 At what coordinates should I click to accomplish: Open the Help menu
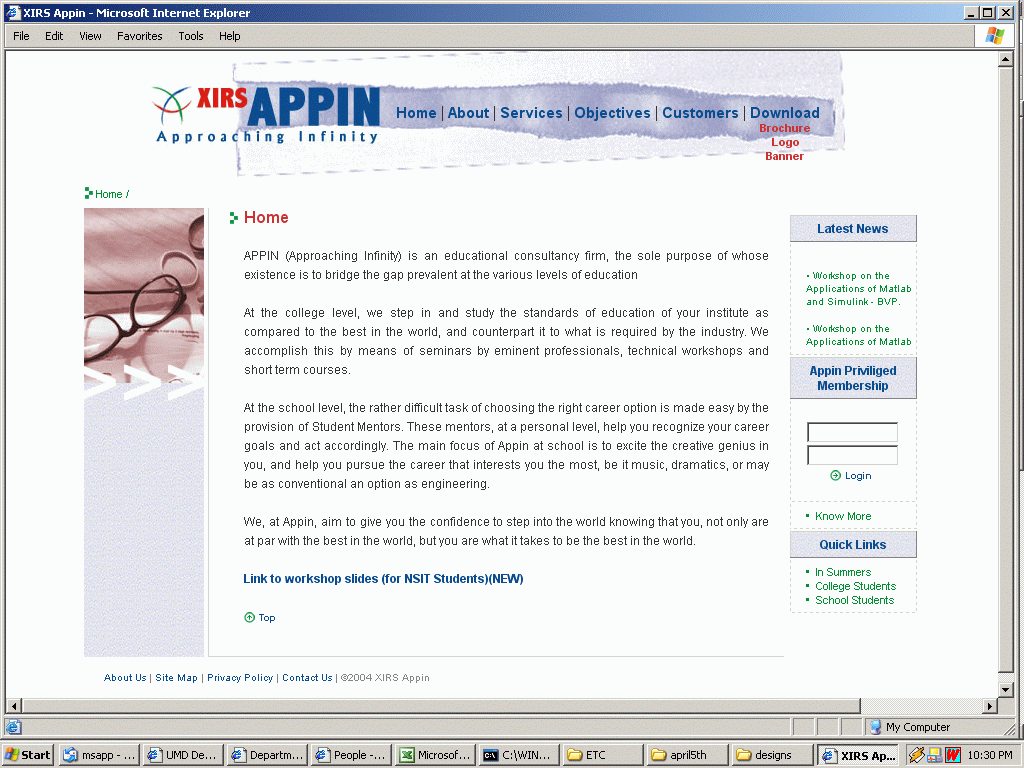(229, 36)
